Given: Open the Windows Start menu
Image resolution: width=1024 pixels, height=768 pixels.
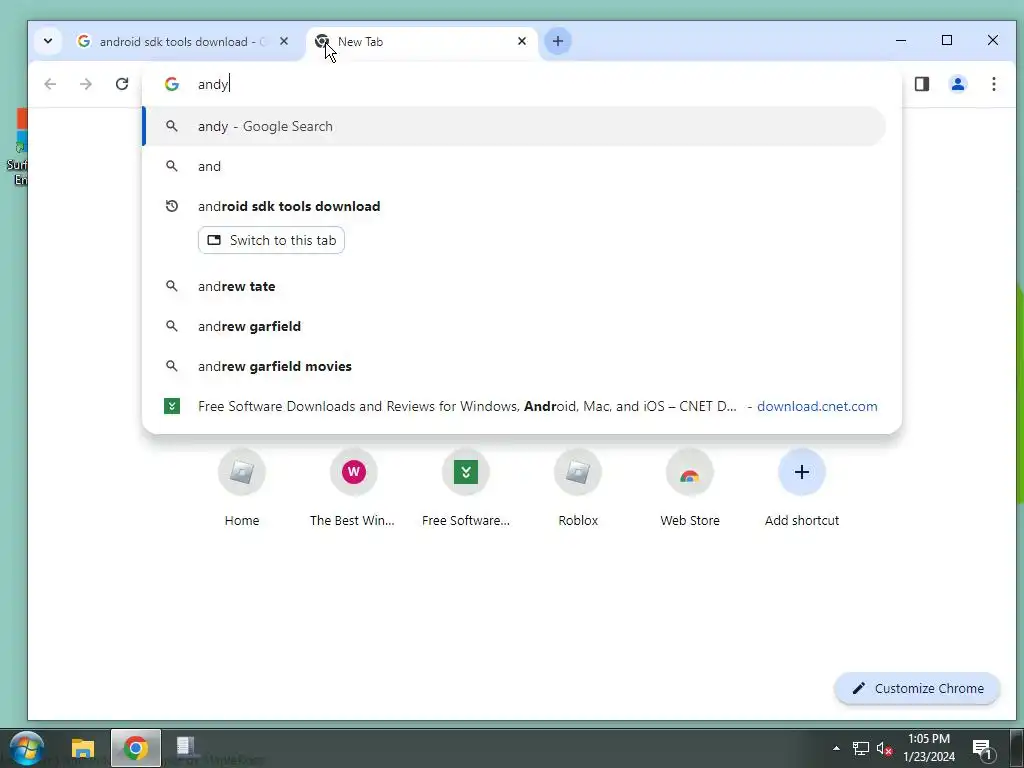Looking at the screenshot, I should click(x=26, y=748).
